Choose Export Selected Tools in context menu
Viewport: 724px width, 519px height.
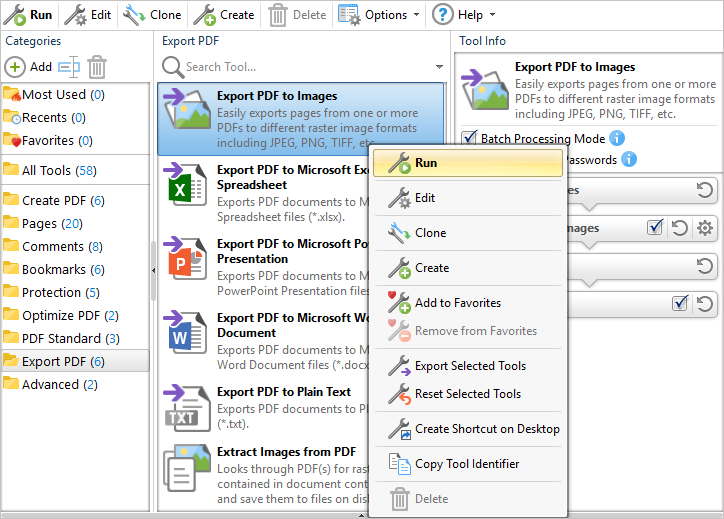coord(468,366)
